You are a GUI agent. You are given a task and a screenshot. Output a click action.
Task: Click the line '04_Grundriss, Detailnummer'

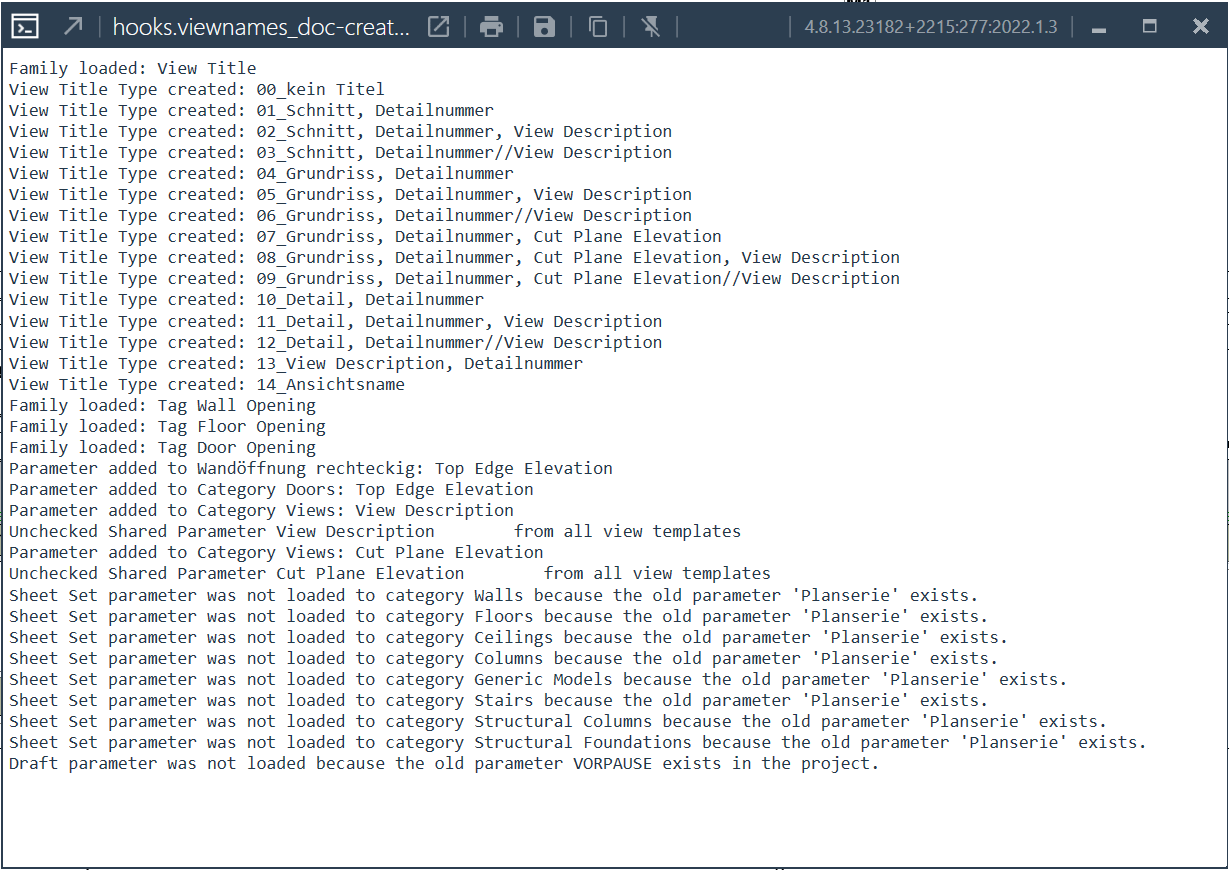pyautogui.click(x=261, y=174)
